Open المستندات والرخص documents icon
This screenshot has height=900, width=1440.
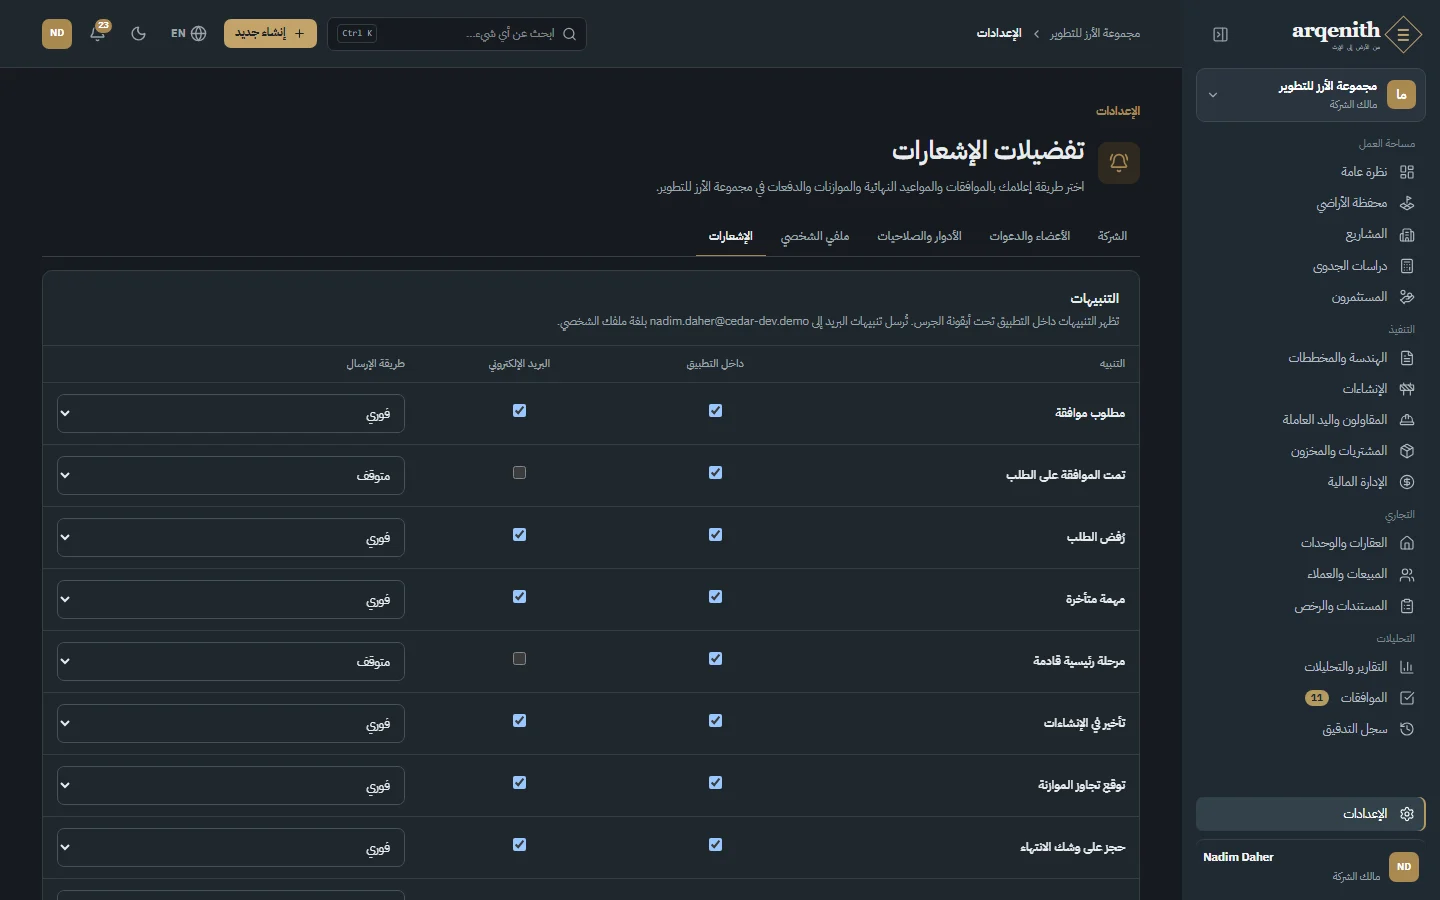(x=1407, y=606)
